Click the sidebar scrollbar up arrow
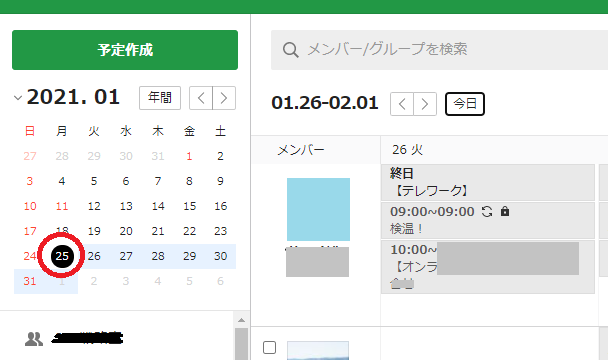608x360 pixels. [x=241, y=320]
